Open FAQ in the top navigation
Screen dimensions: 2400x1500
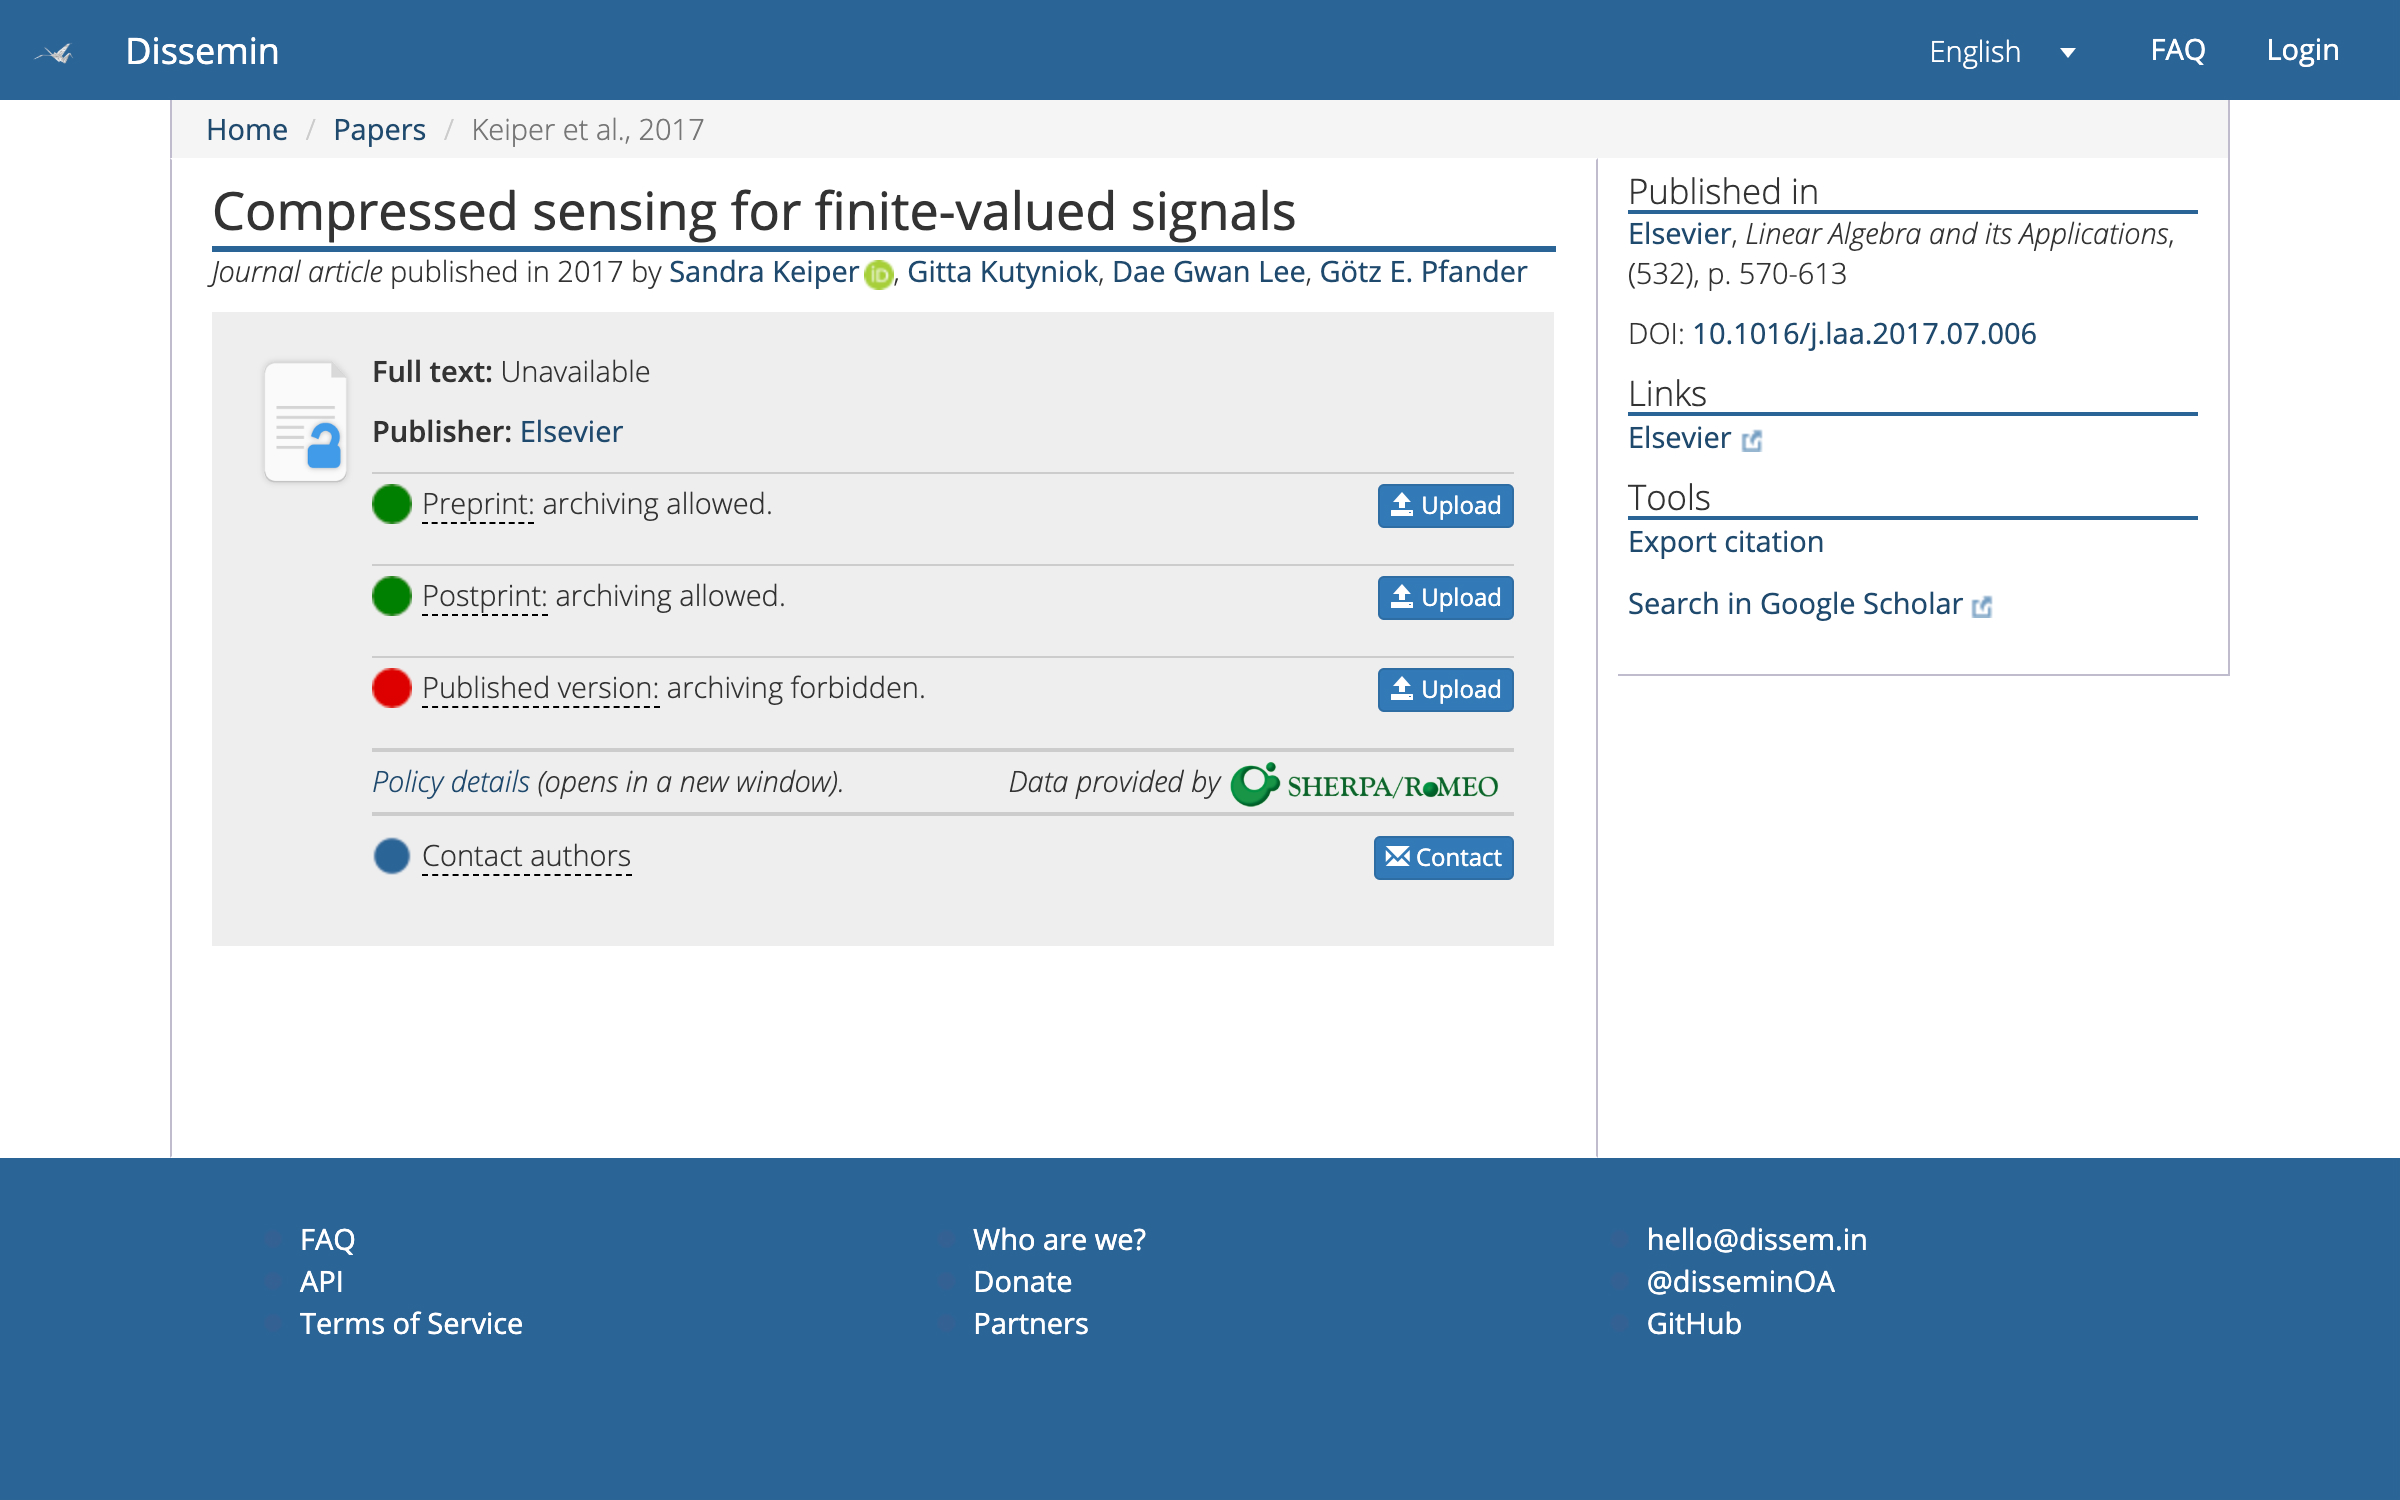point(2177,50)
